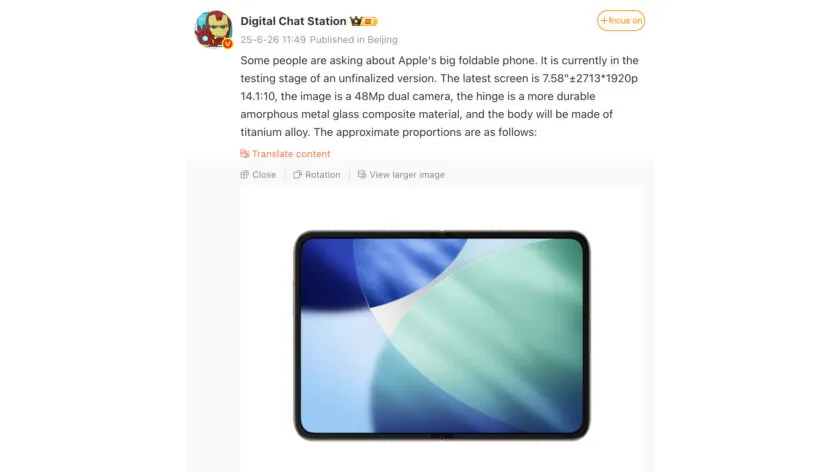Click the orange verified badge on the avatar
This screenshot has width=840, height=472.
pos(228,44)
